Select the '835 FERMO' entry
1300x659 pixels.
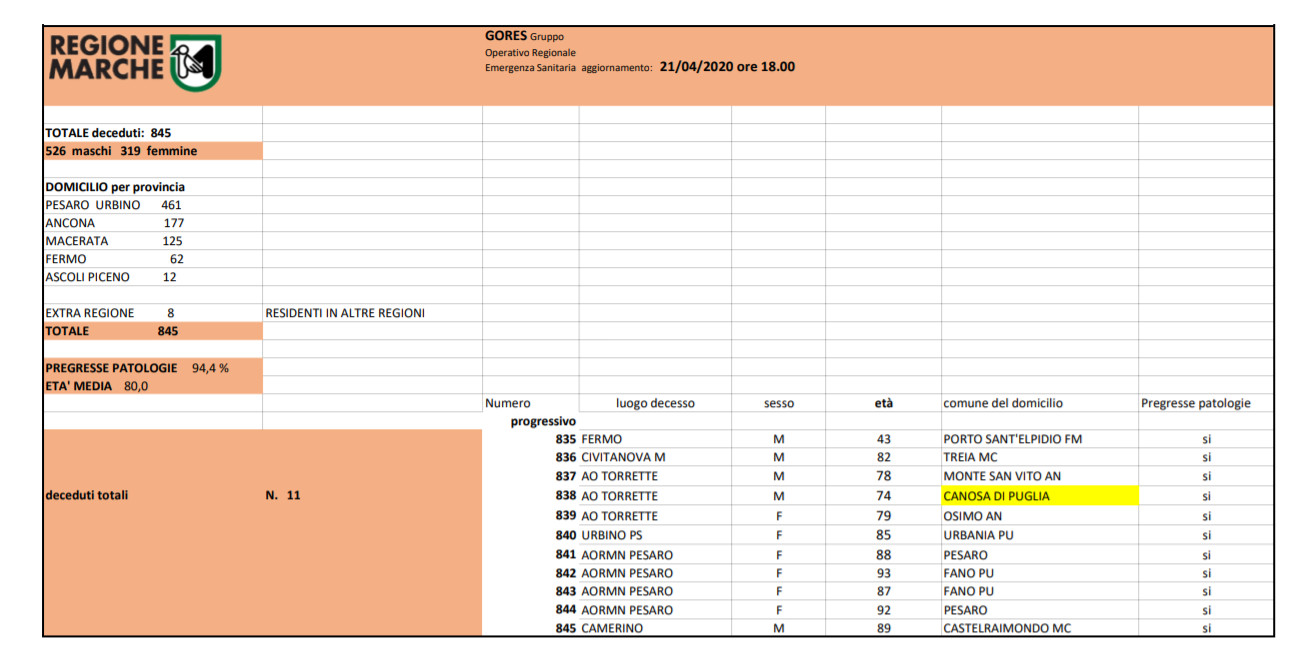[x=588, y=439]
